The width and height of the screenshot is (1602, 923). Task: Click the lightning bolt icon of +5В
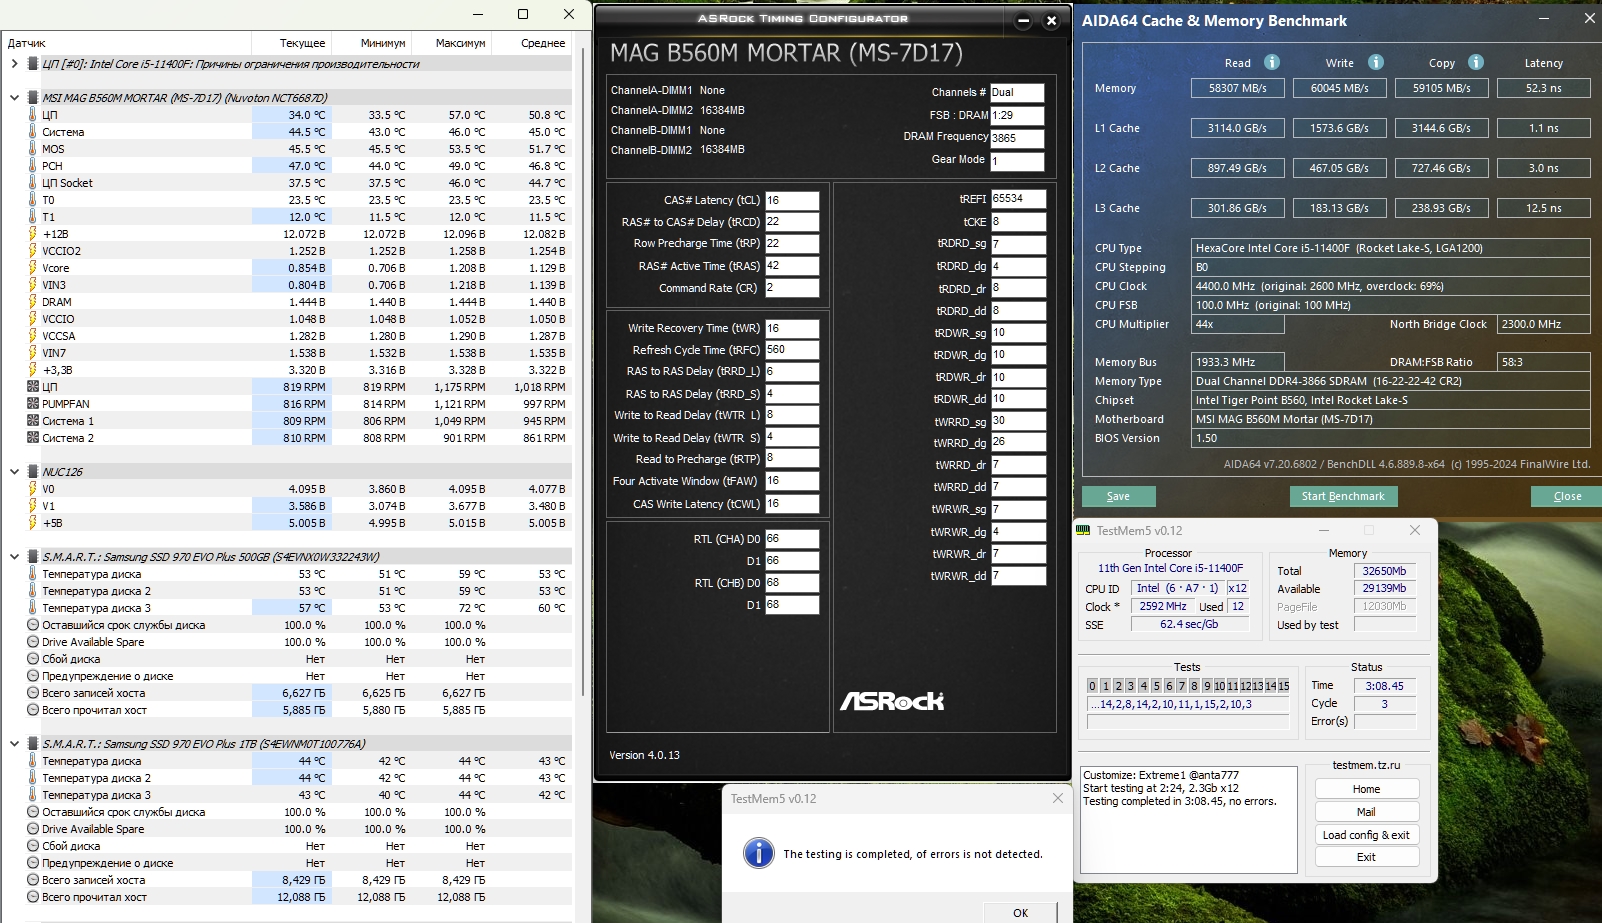pyautogui.click(x=33, y=523)
